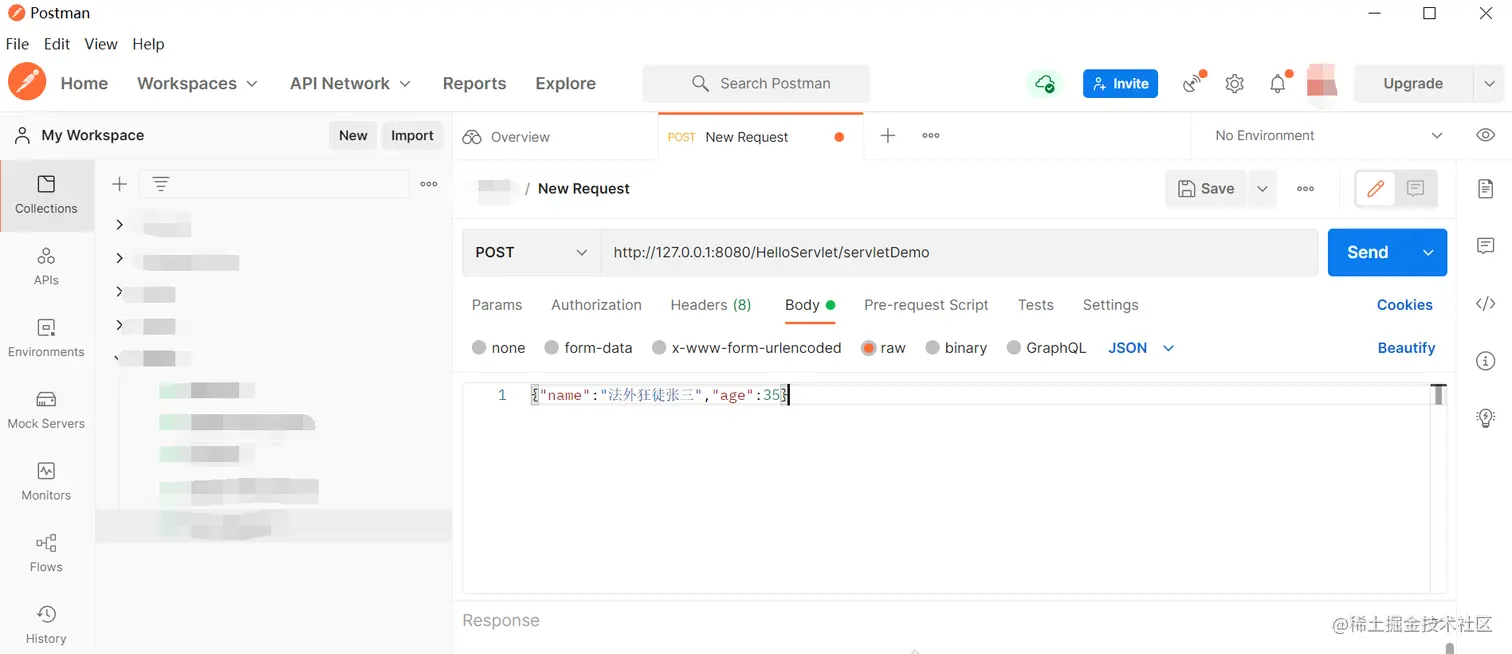Open the No Environment selector
The image size is (1512, 654).
tap(1330, 135)
